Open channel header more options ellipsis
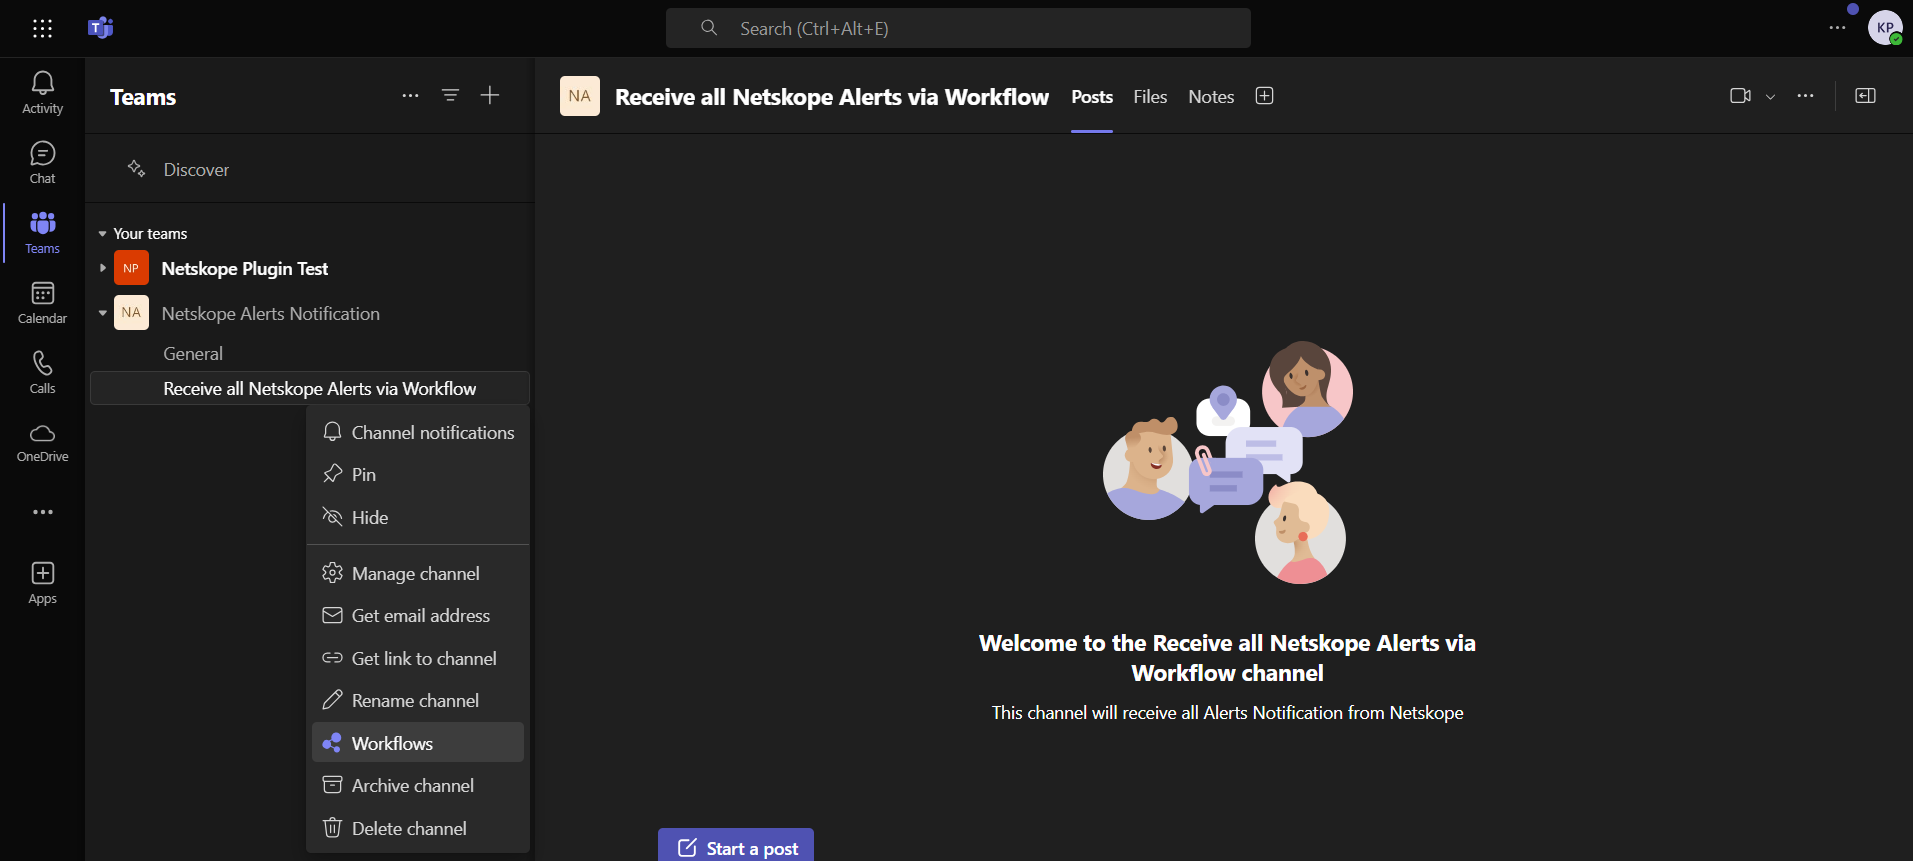 pos(1805,96)
